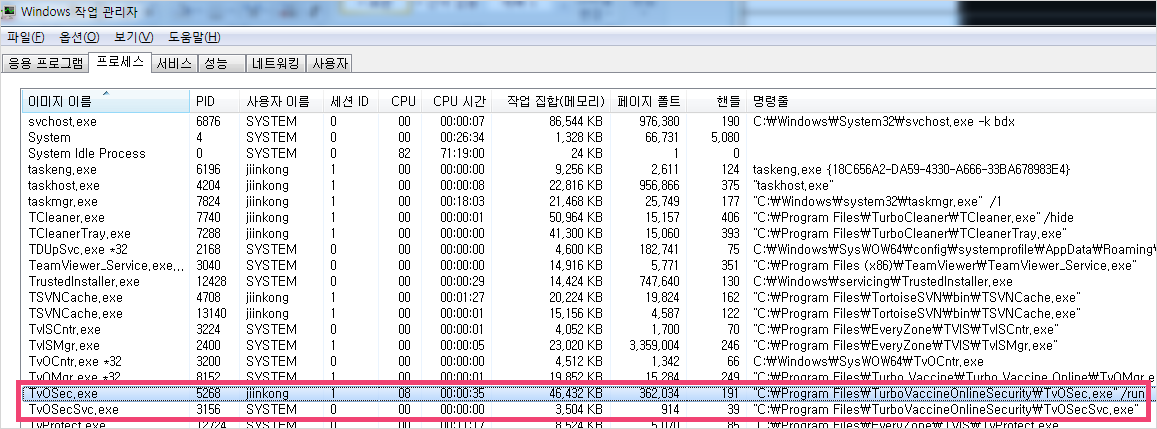The image size is (1157, 429).
Task: Click CPU time 00:26:34
Action: point(463,137)
